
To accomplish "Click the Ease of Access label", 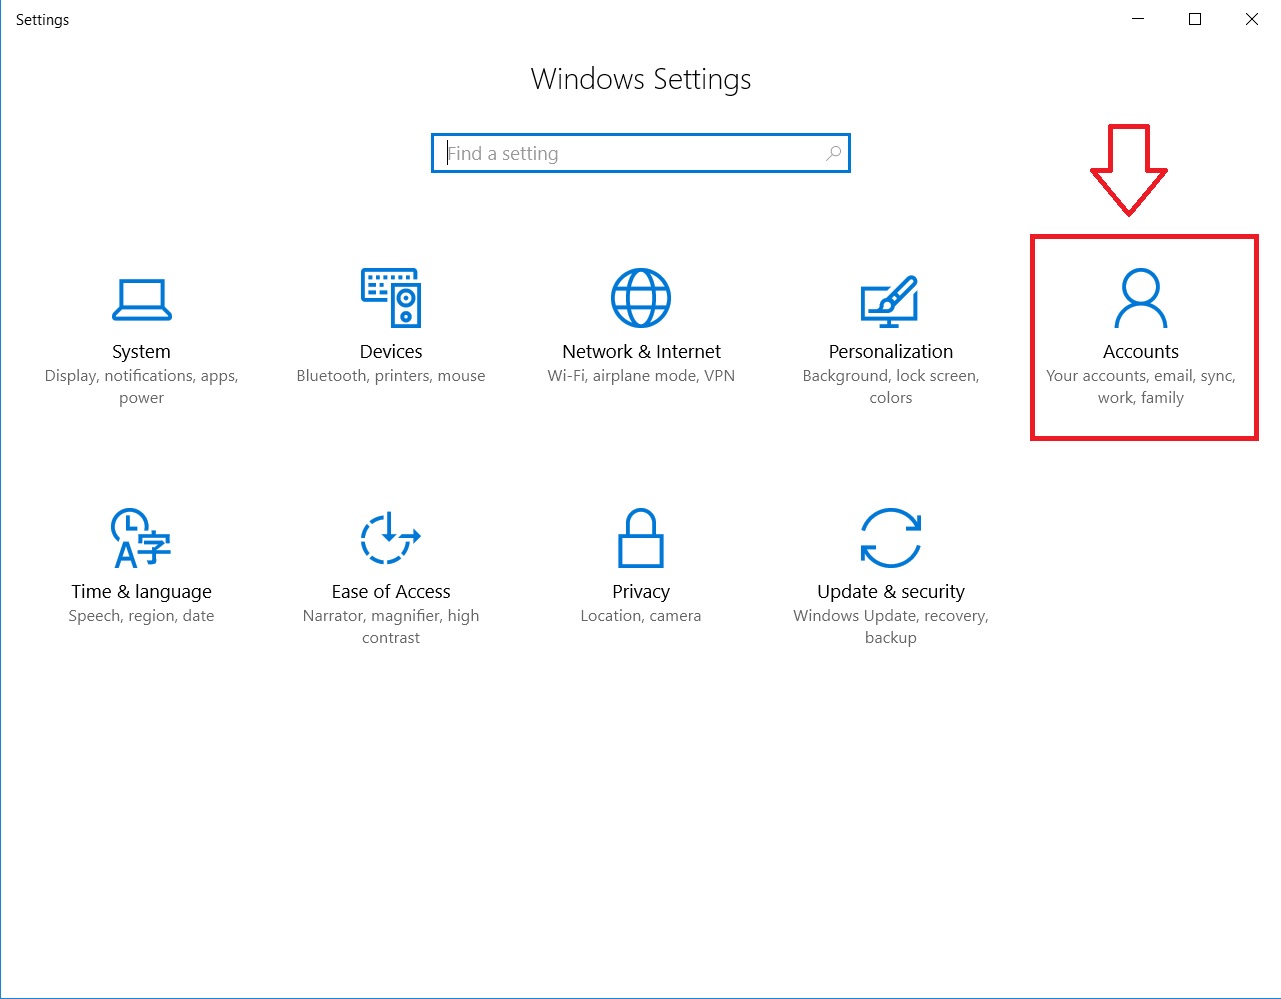I will point(391,591).
